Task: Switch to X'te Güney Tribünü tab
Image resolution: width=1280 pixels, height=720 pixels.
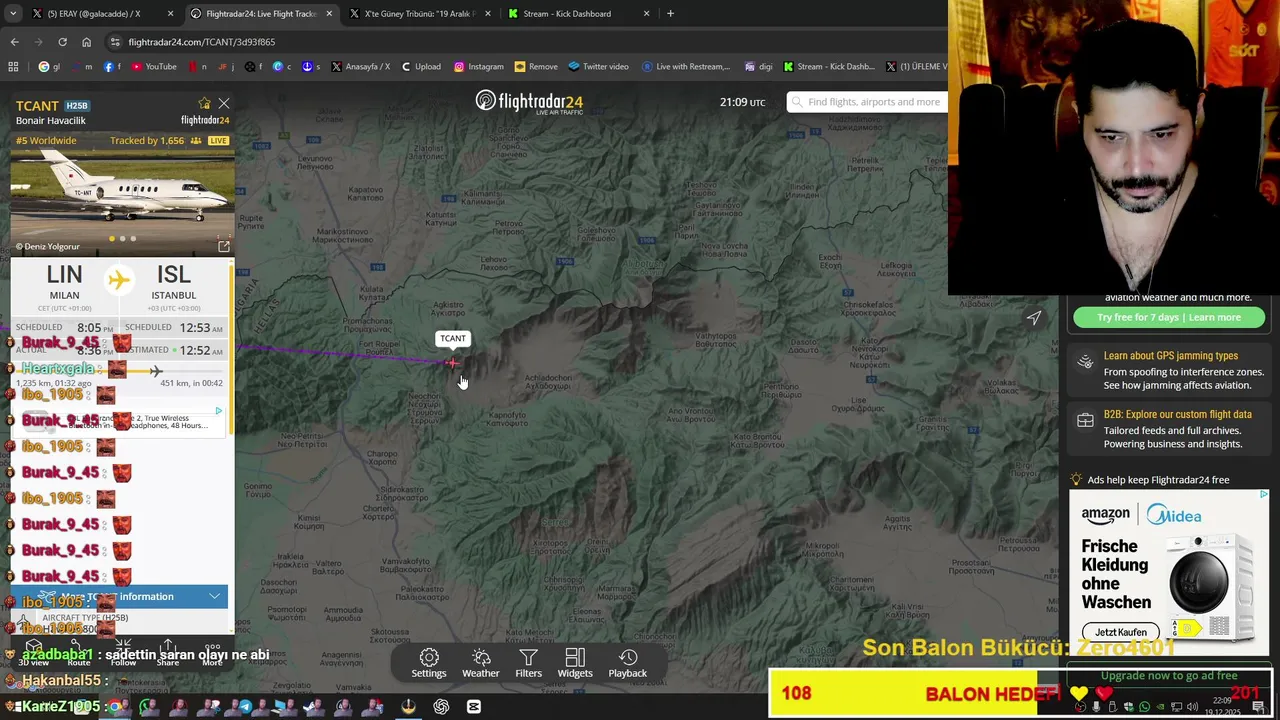Action: click(x=418, y=14)
